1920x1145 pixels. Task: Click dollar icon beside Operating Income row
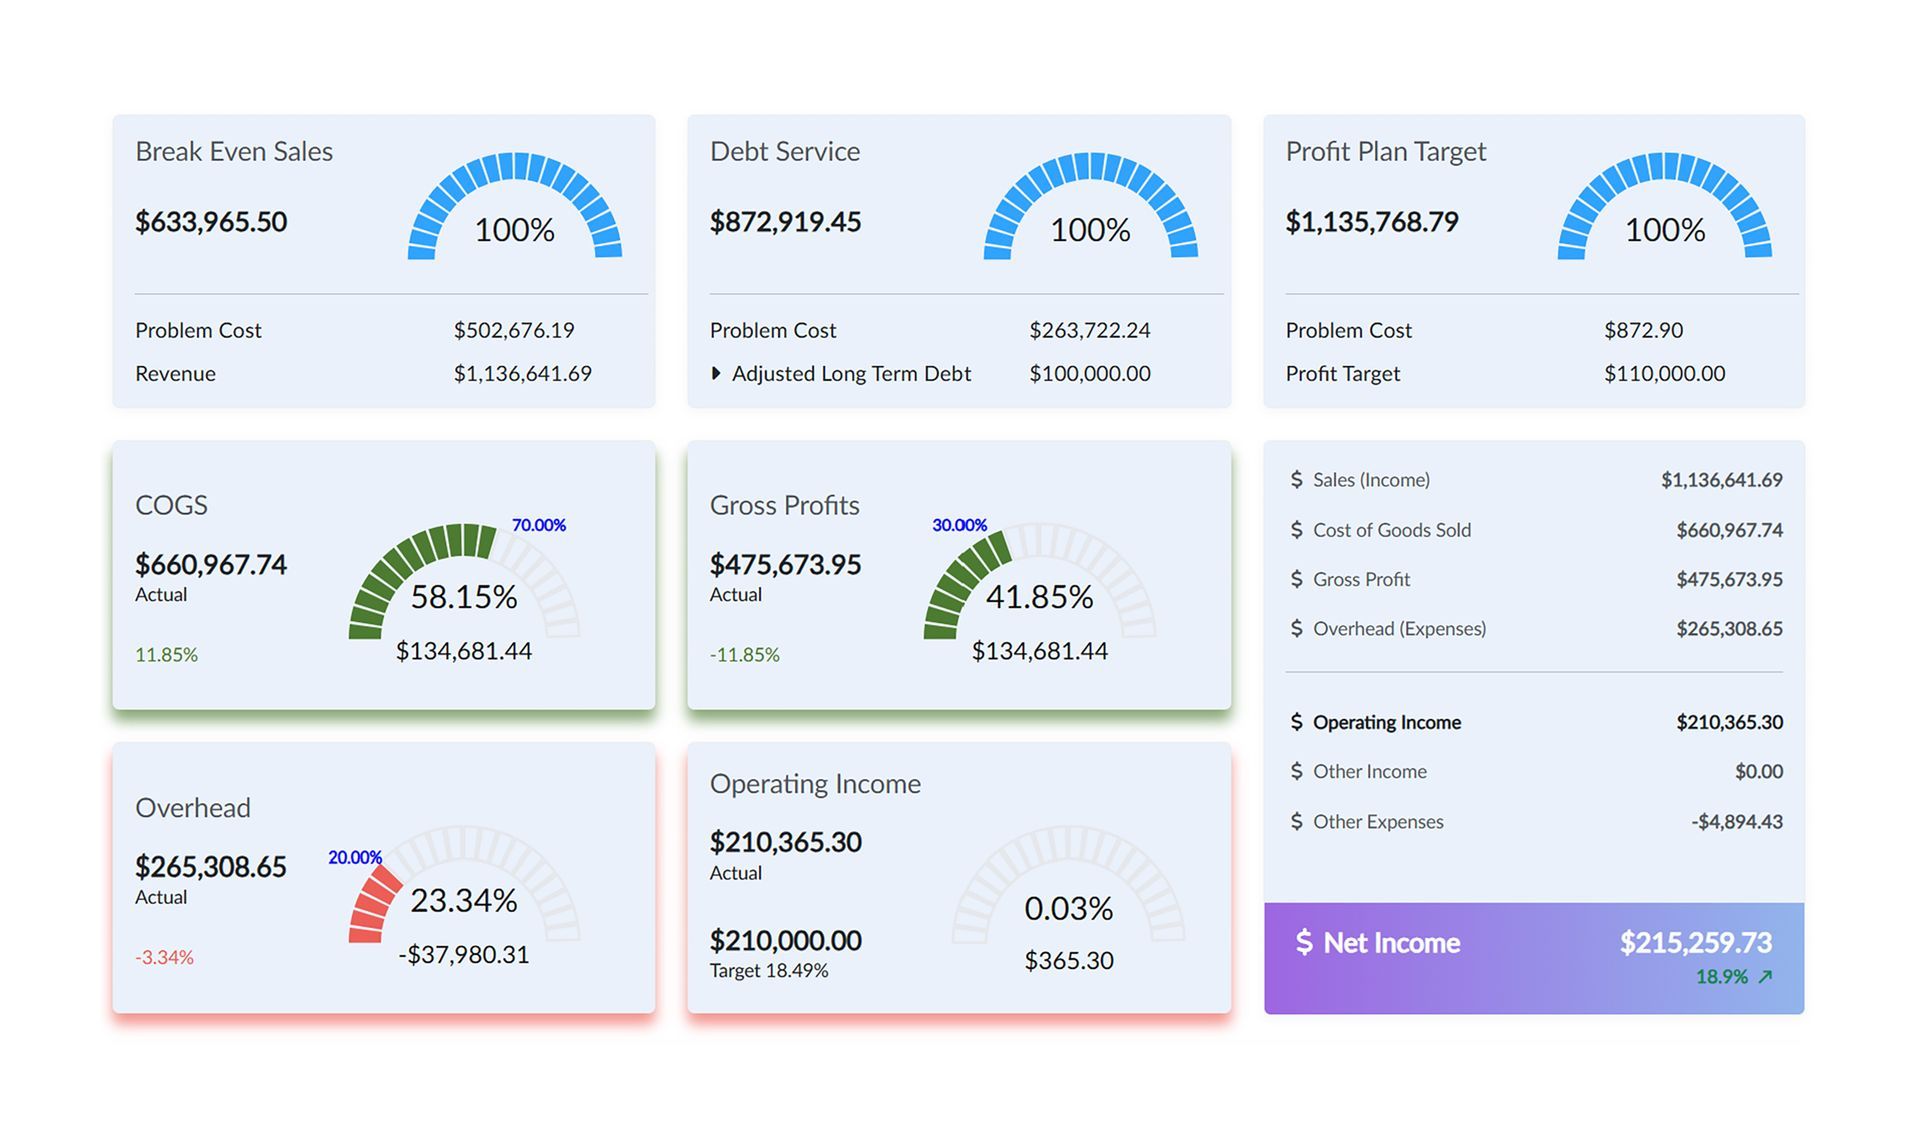coord(1296,722)
